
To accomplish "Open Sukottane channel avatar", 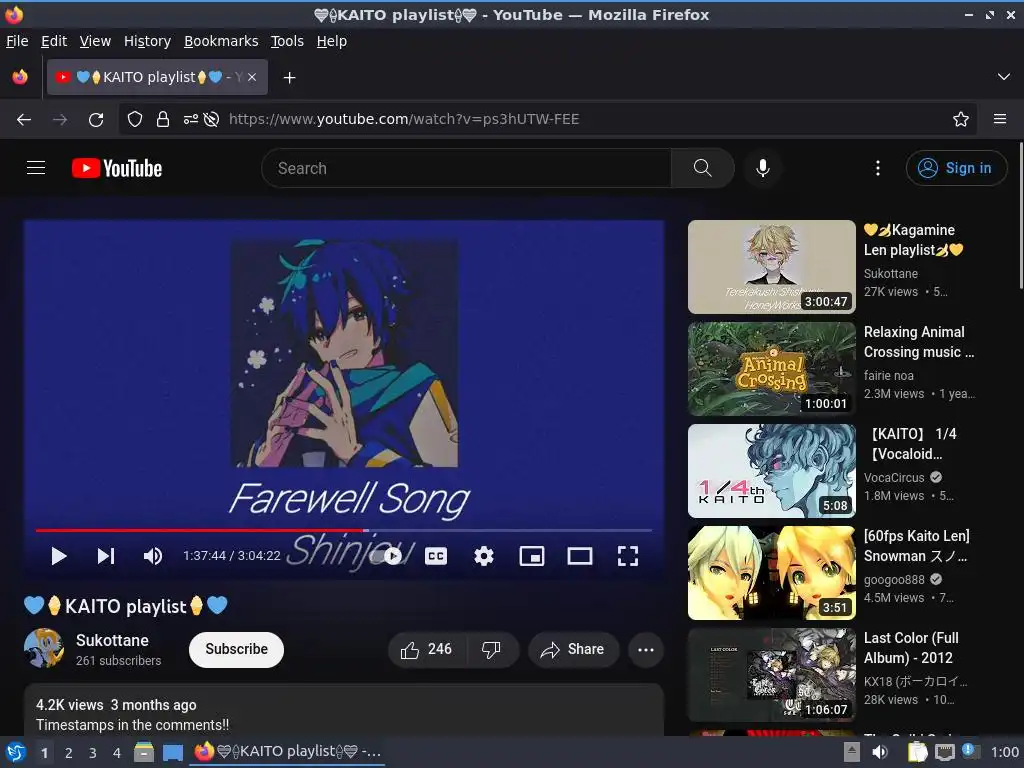I will click(44, 648).
